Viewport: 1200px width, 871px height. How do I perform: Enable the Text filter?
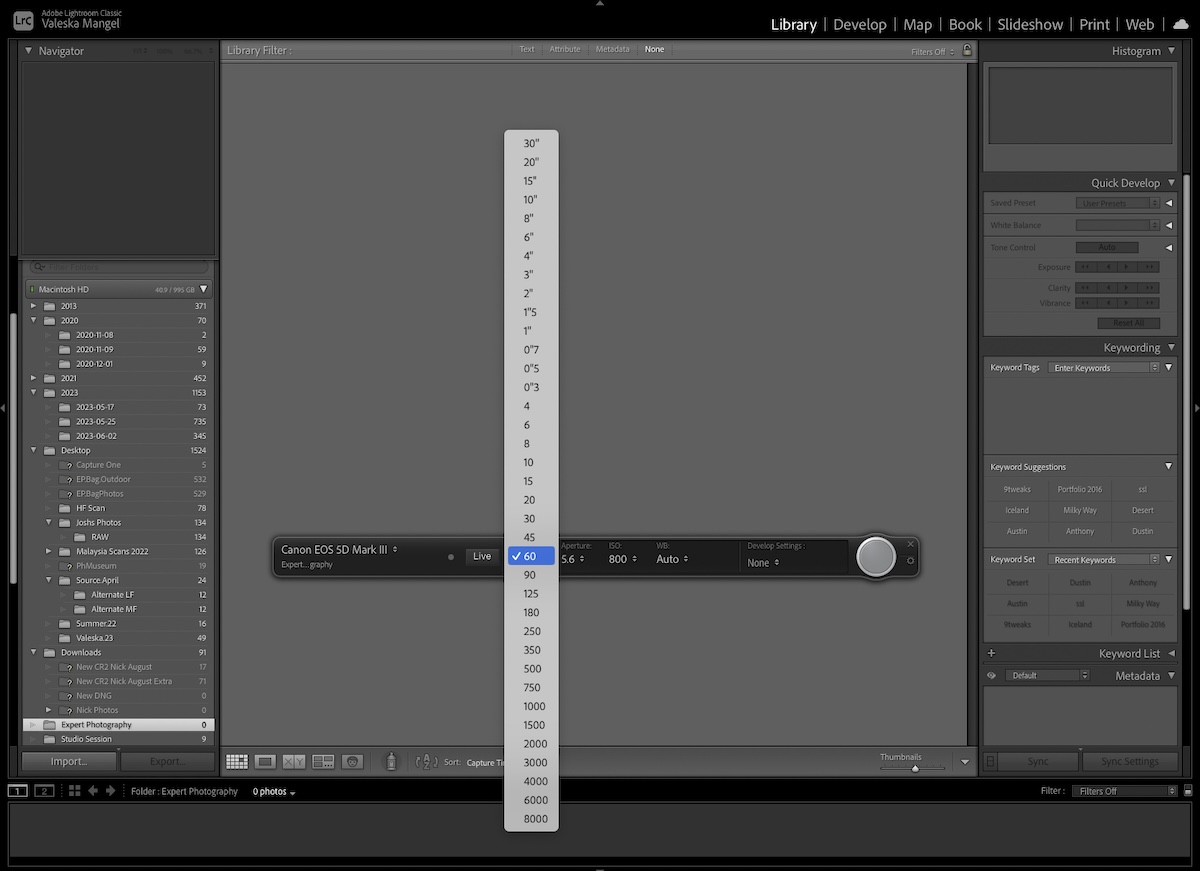click(x=527, y=49)
